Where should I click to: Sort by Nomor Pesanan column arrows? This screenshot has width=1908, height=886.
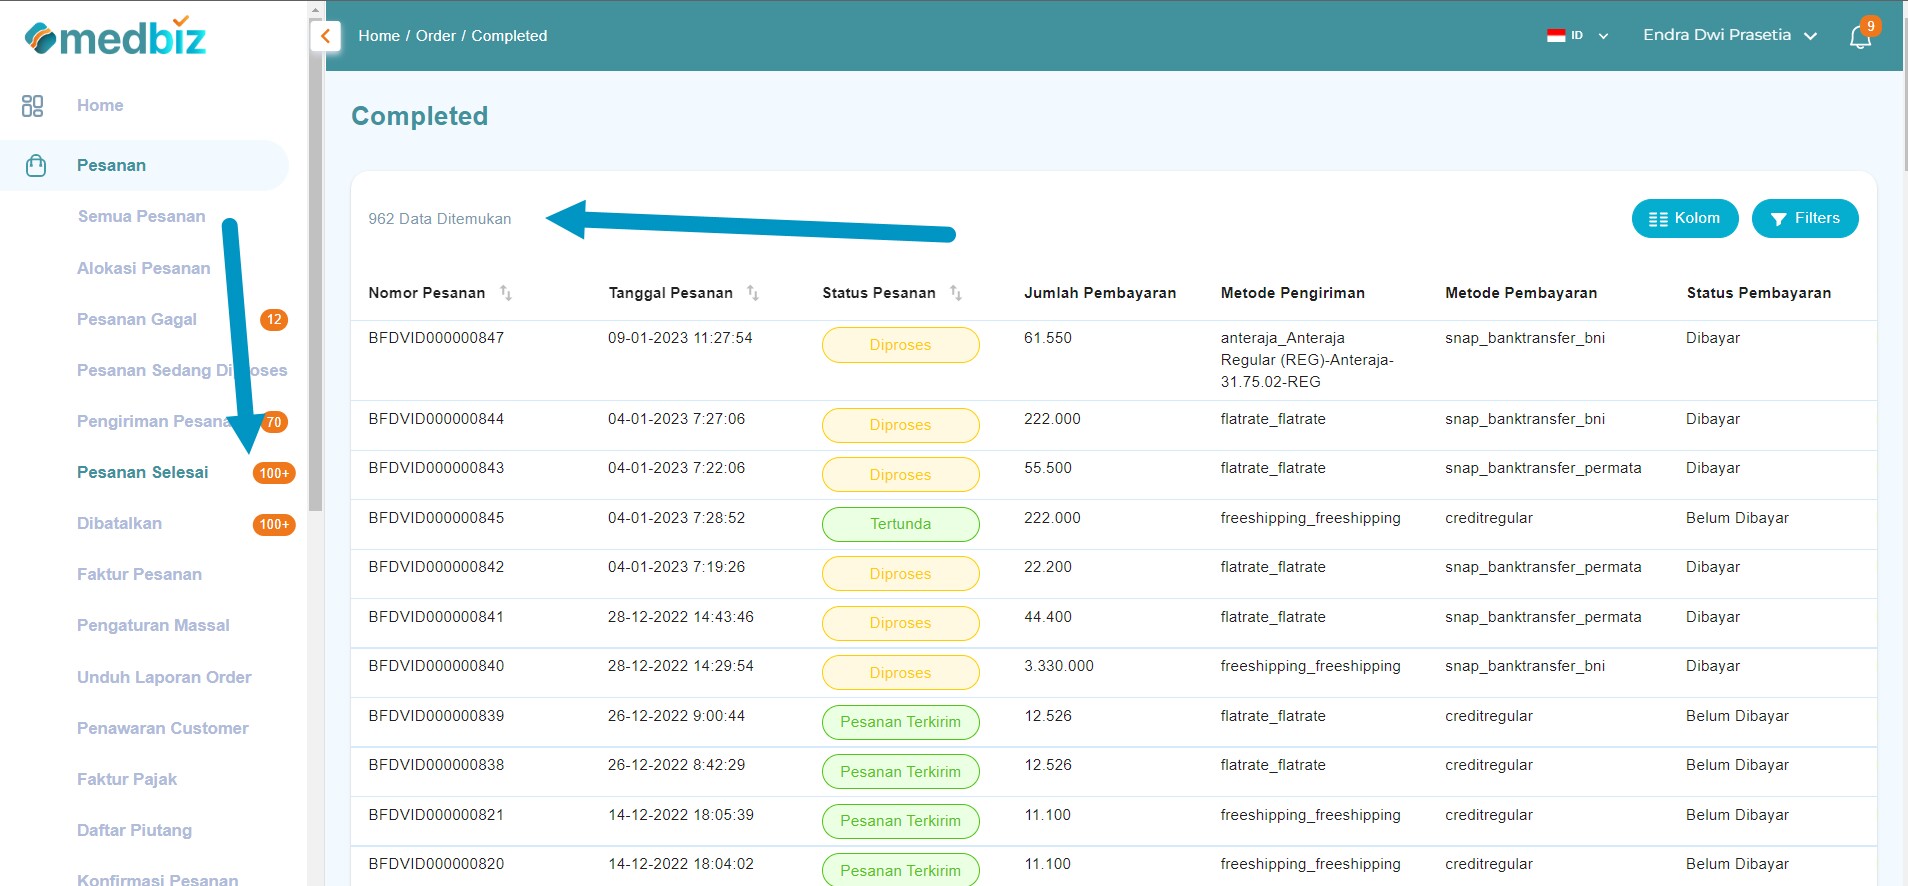coord(506,293)
